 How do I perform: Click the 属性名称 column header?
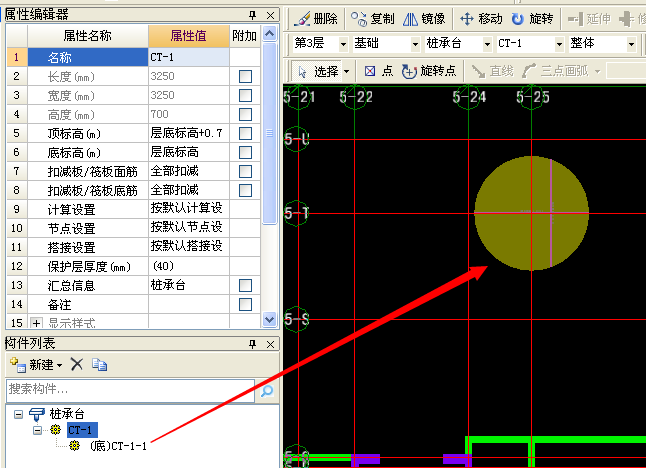pyautogui.click(x=87, y=36)
